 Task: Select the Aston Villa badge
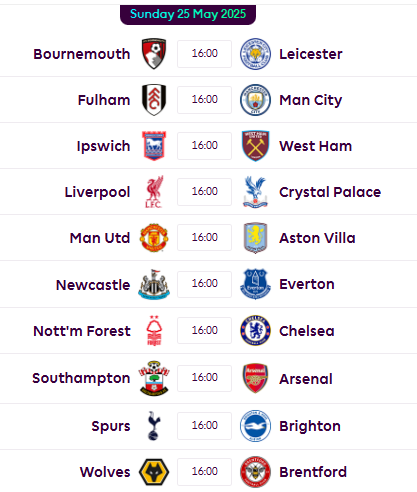(255, 238)
